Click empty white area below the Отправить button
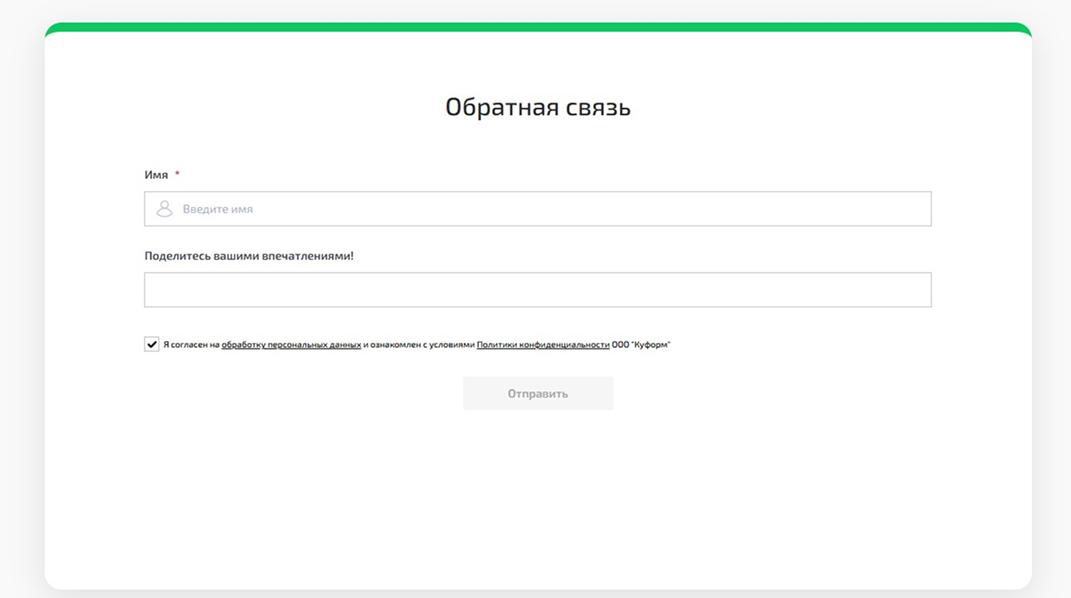 click(x=537, y=490)
